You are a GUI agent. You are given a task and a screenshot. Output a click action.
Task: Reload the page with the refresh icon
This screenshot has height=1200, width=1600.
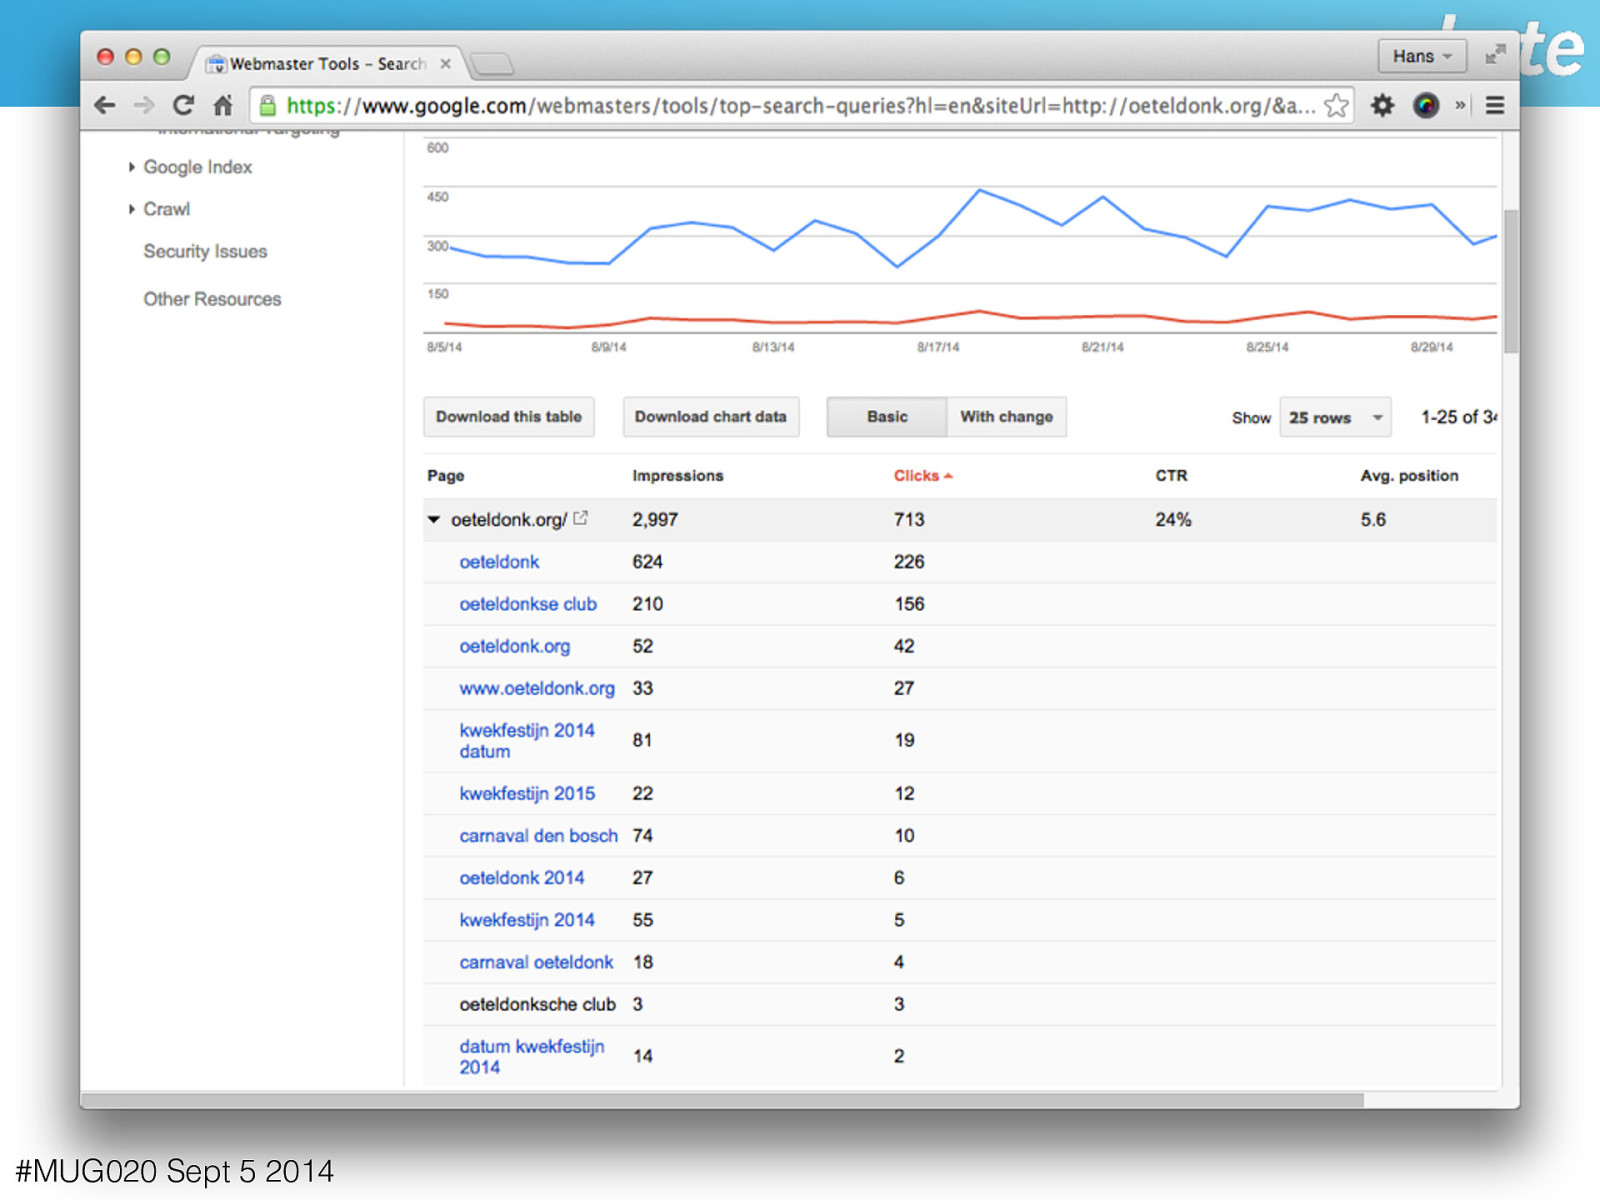pos(183,105)
